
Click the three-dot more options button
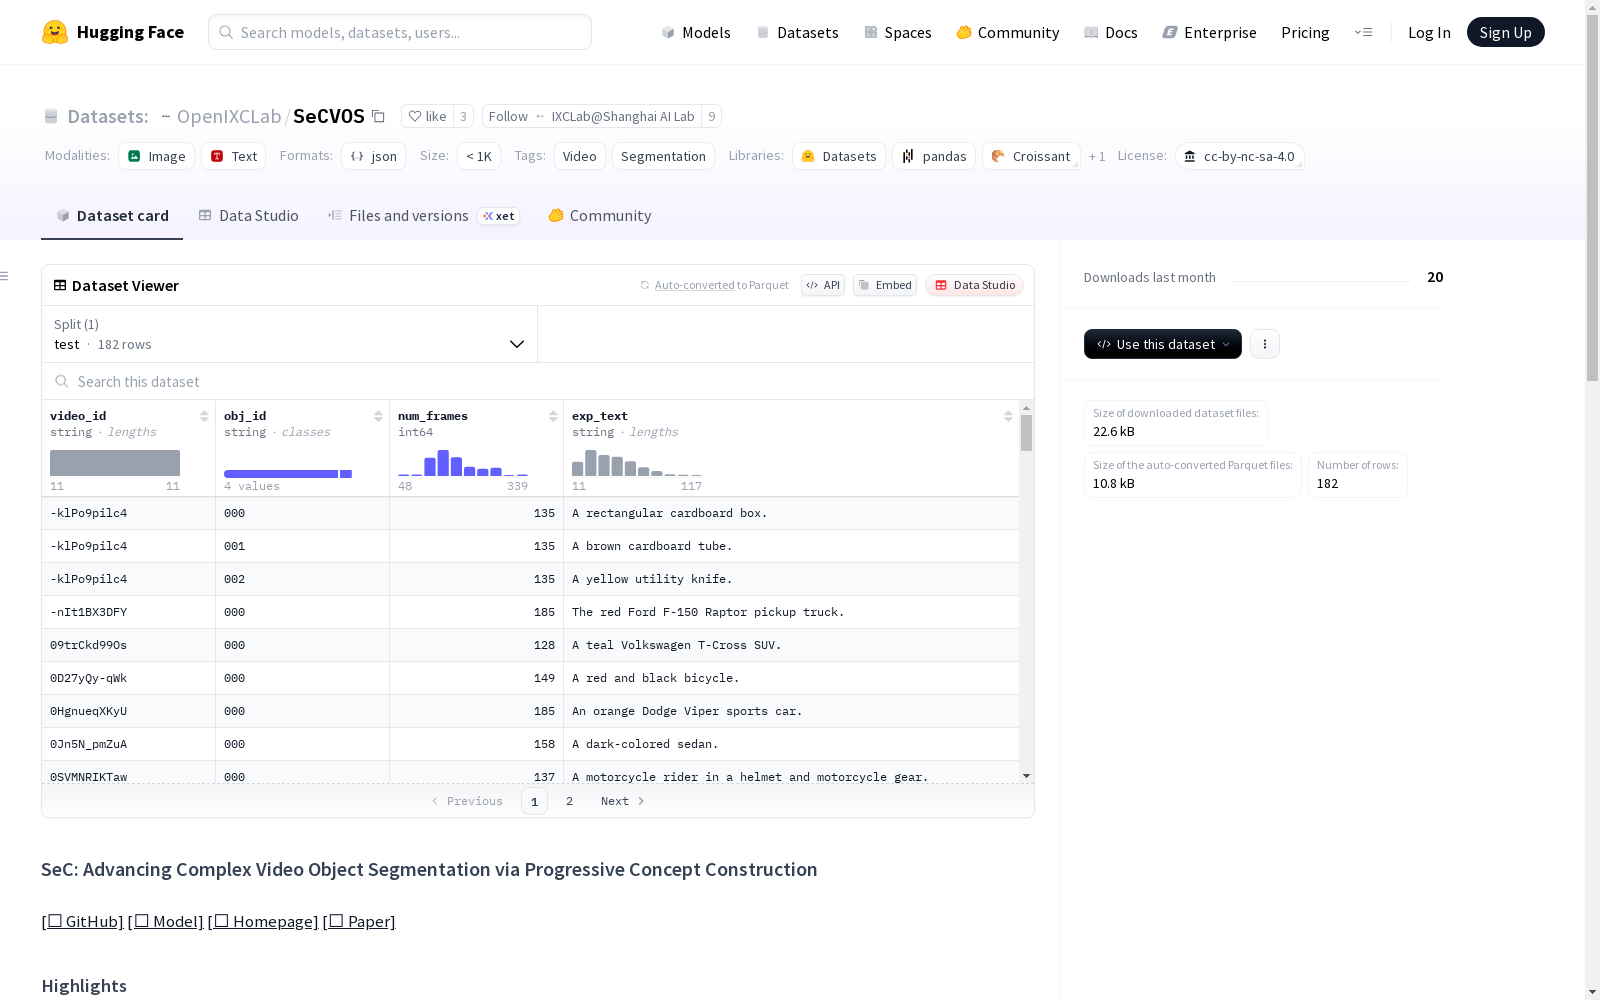pos(1265,344)
